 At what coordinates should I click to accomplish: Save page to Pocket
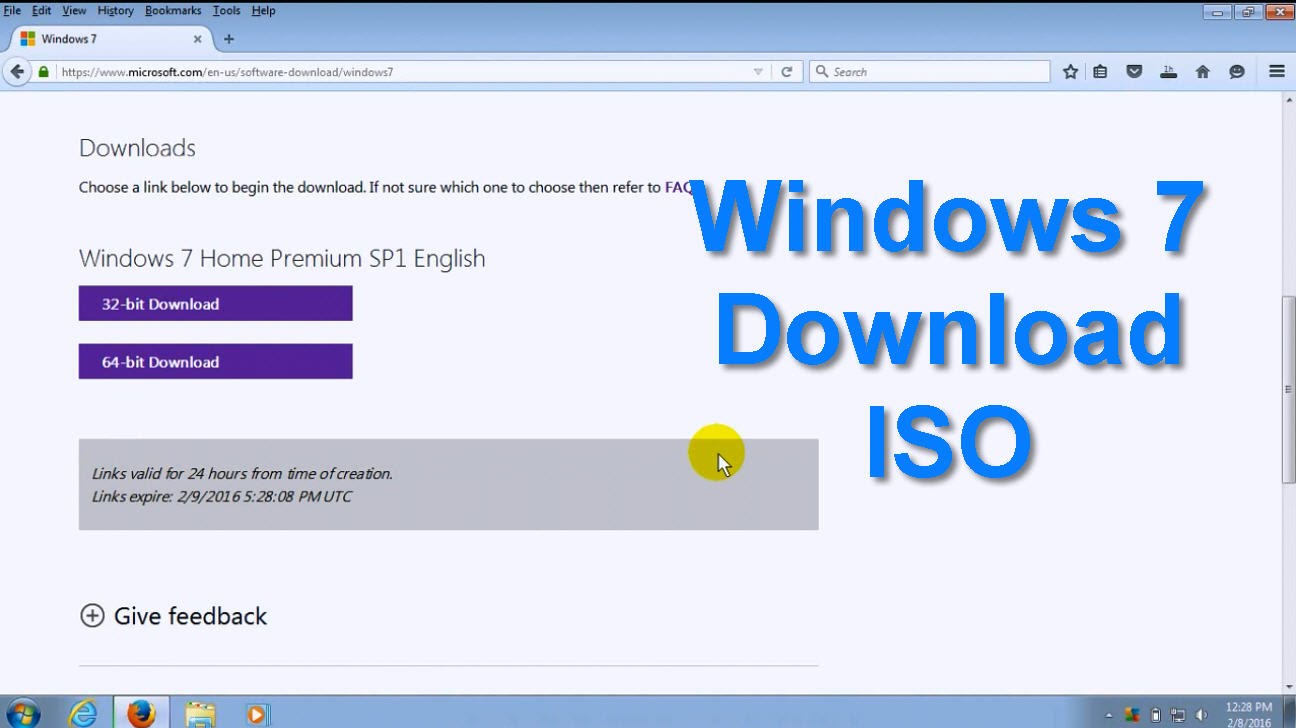(x=1134, y=72)
